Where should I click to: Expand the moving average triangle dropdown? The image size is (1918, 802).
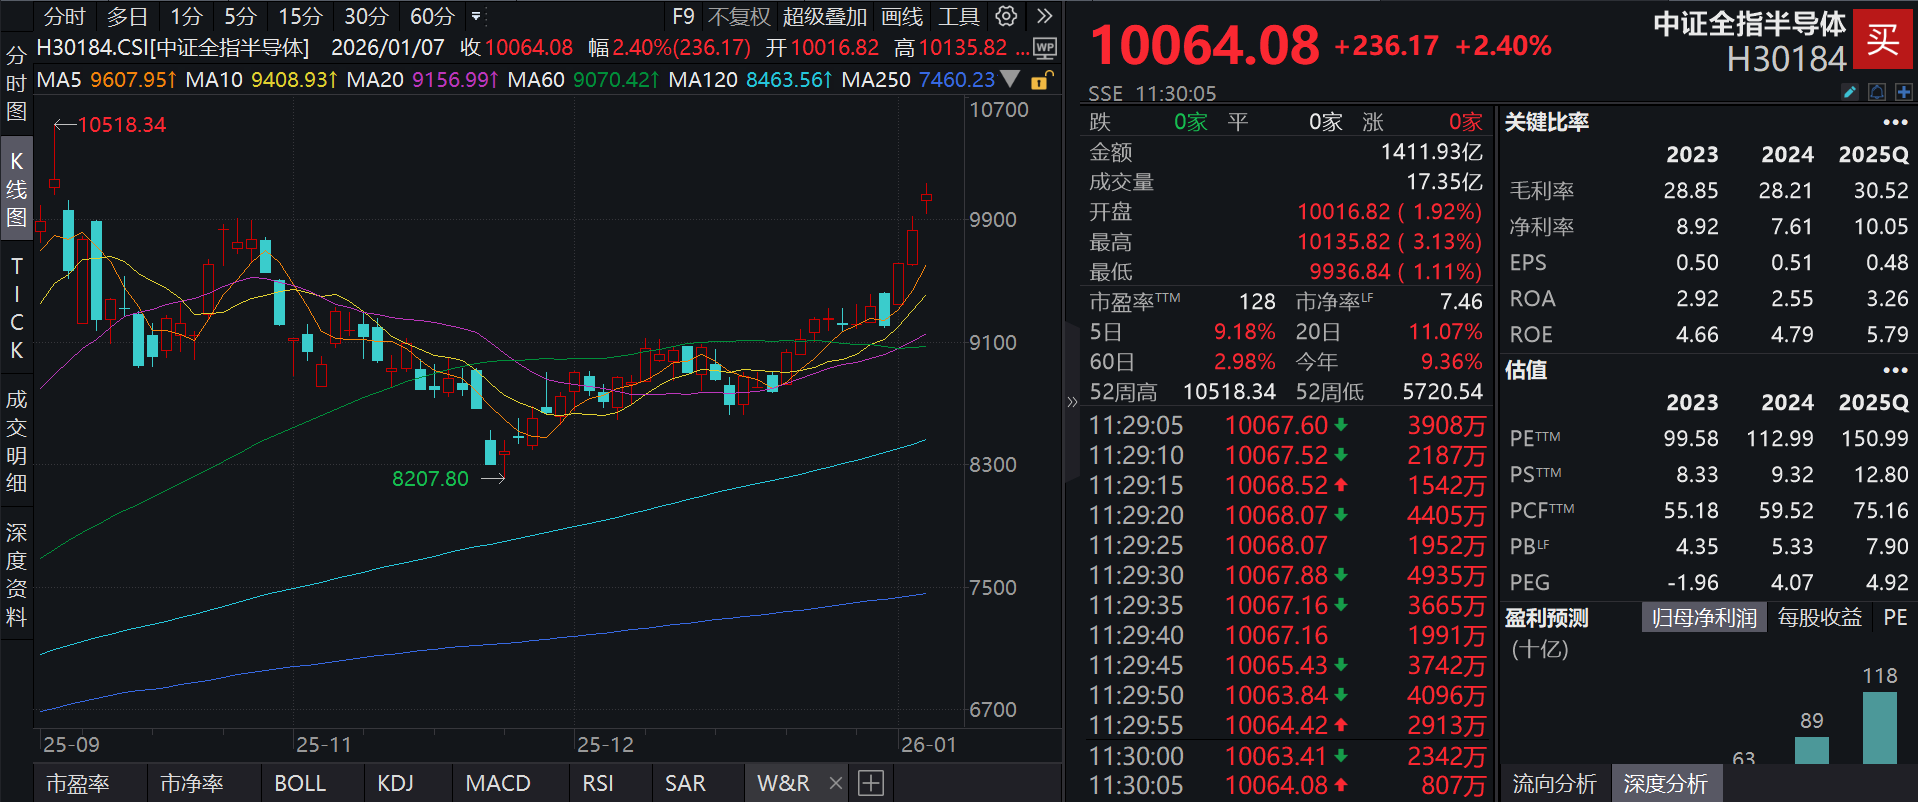point(1011,79)
